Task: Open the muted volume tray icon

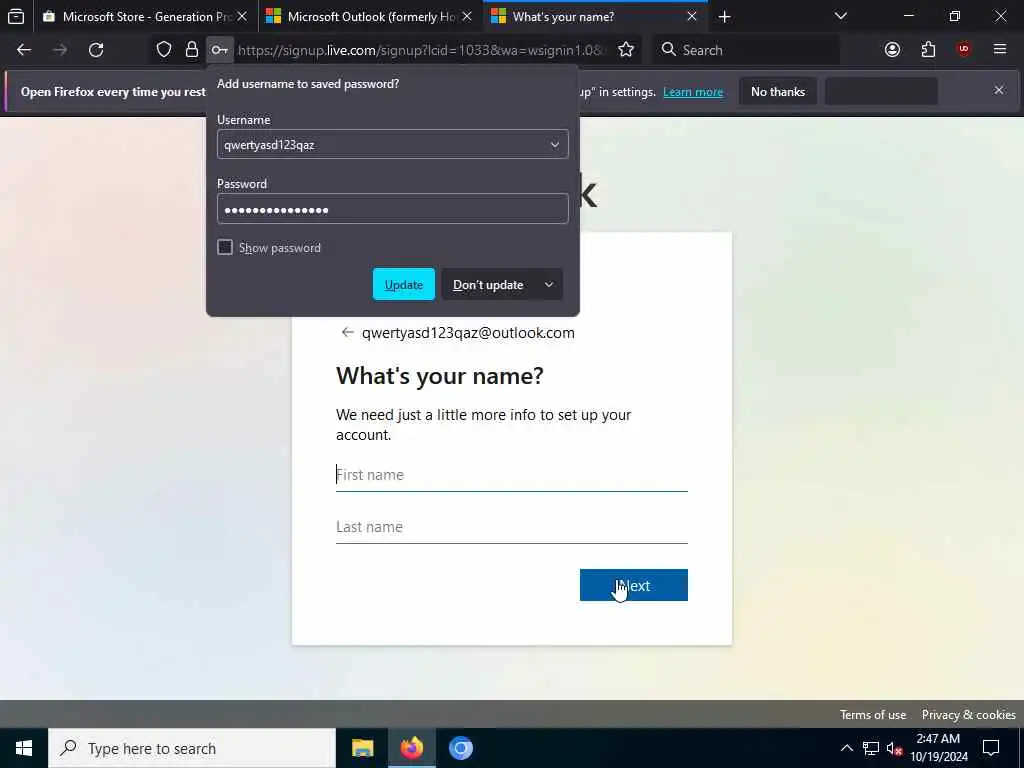Action: click(x=894, y=748)
